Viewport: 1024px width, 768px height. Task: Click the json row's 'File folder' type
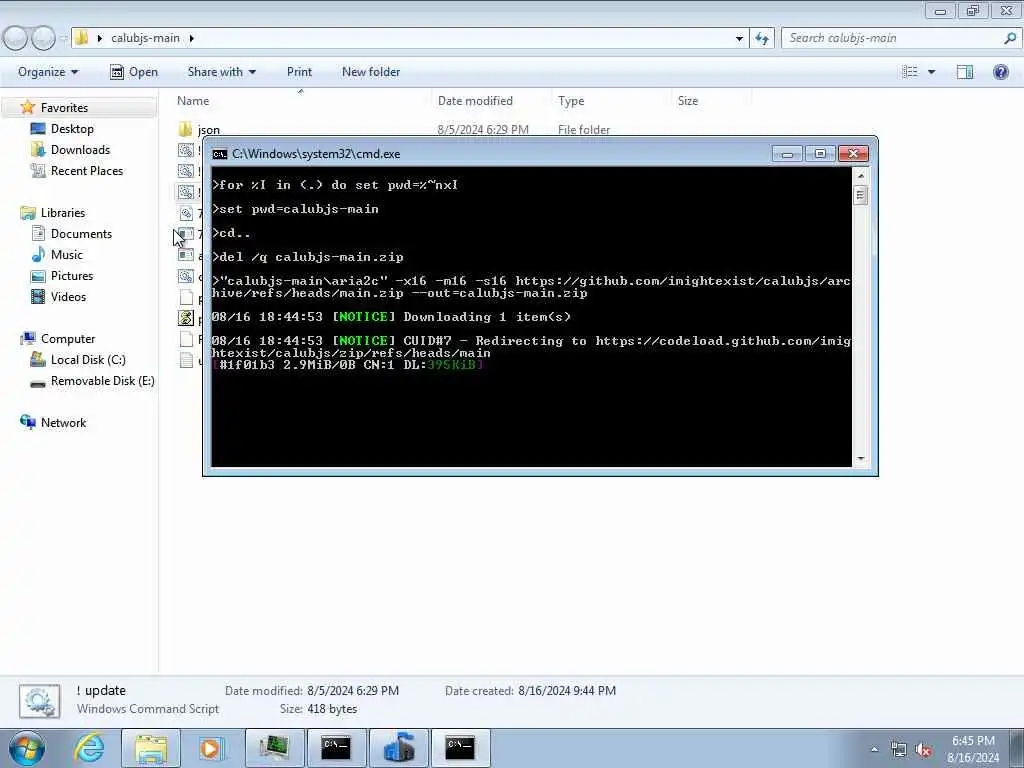point(584,130)
